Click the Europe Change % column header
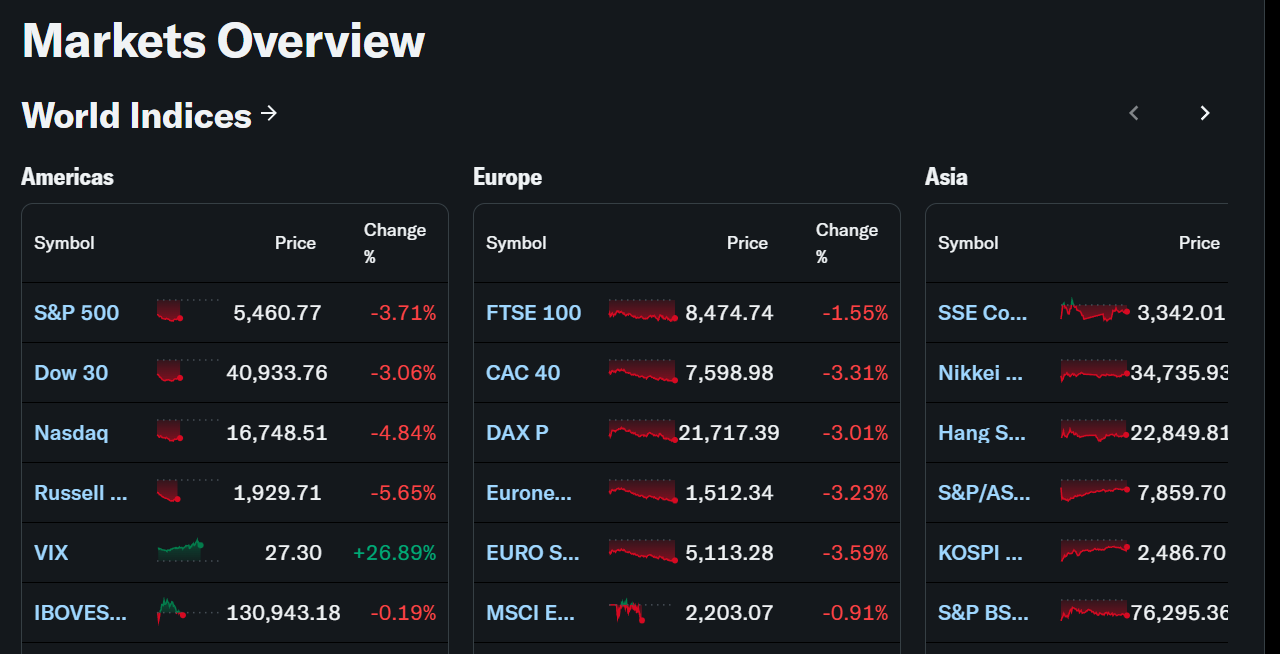This screenshot has height=654, width=1280. click(847, 243)
